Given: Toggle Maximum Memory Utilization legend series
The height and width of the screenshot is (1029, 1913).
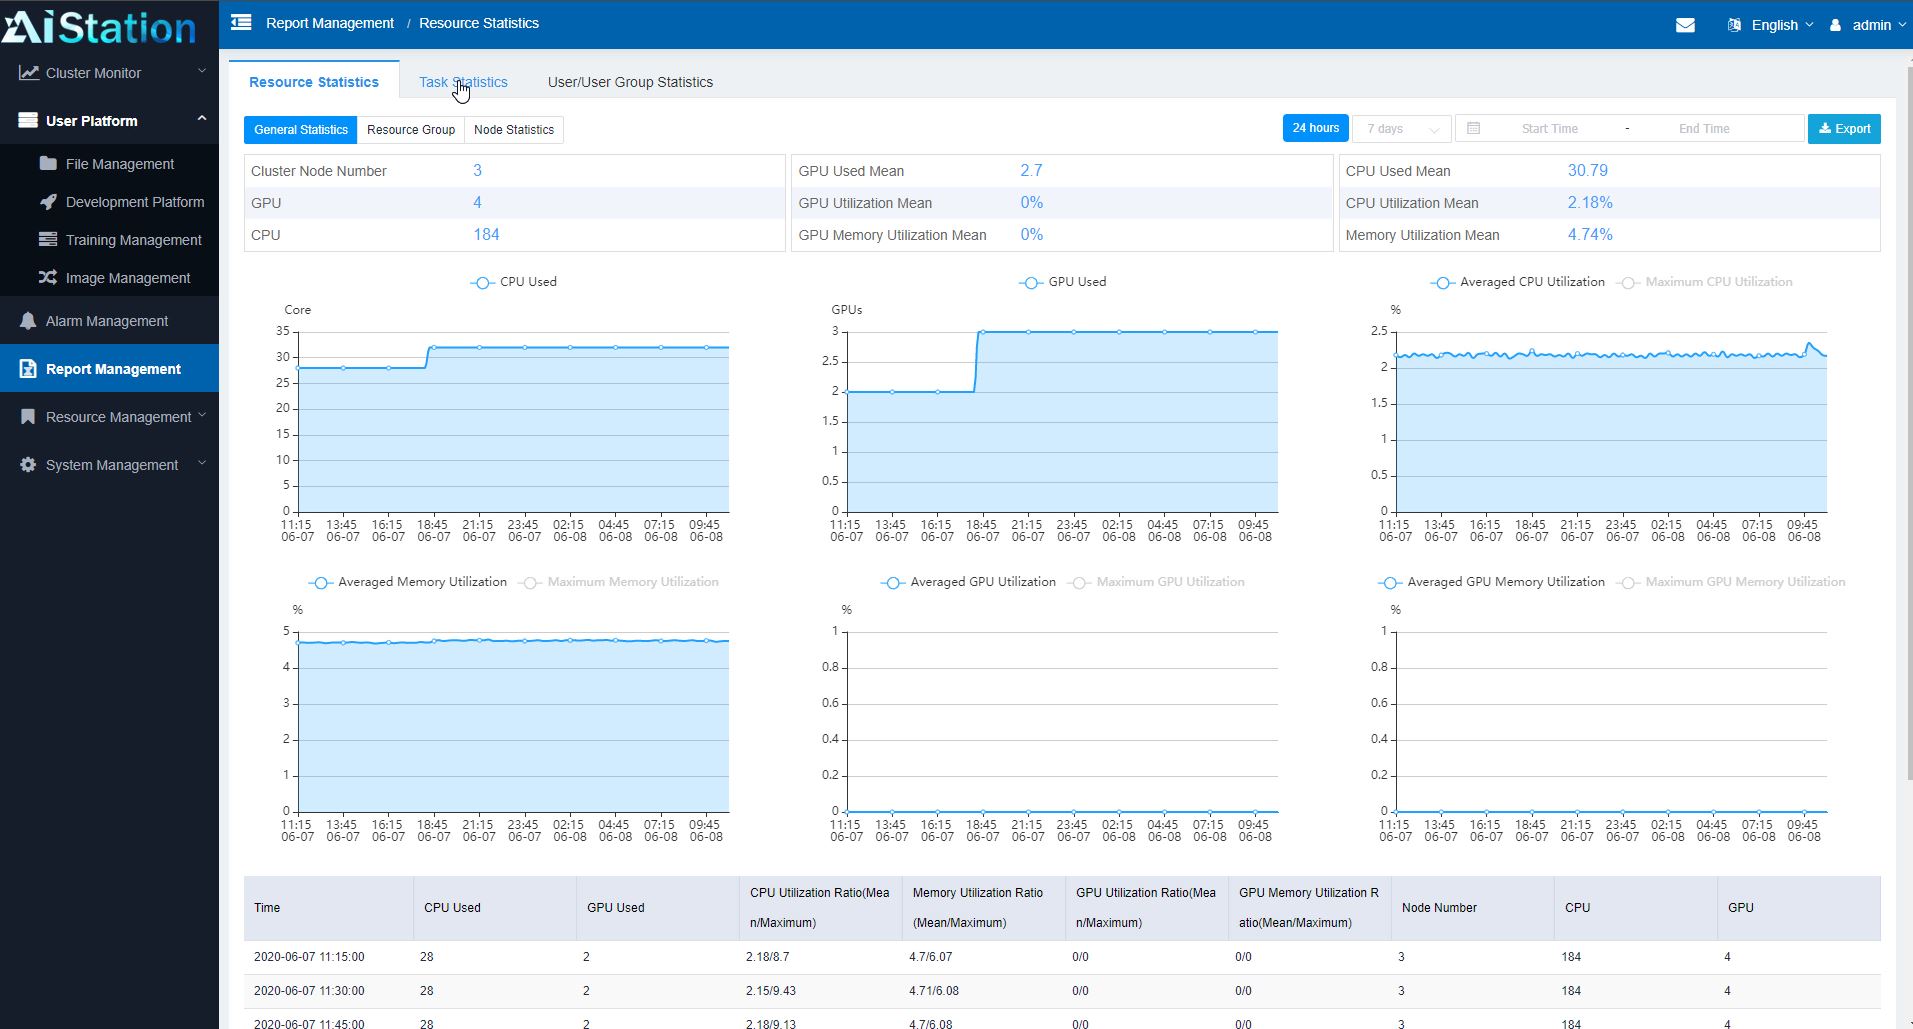Looking at the screenshot, I should click(x=631, y=582).
